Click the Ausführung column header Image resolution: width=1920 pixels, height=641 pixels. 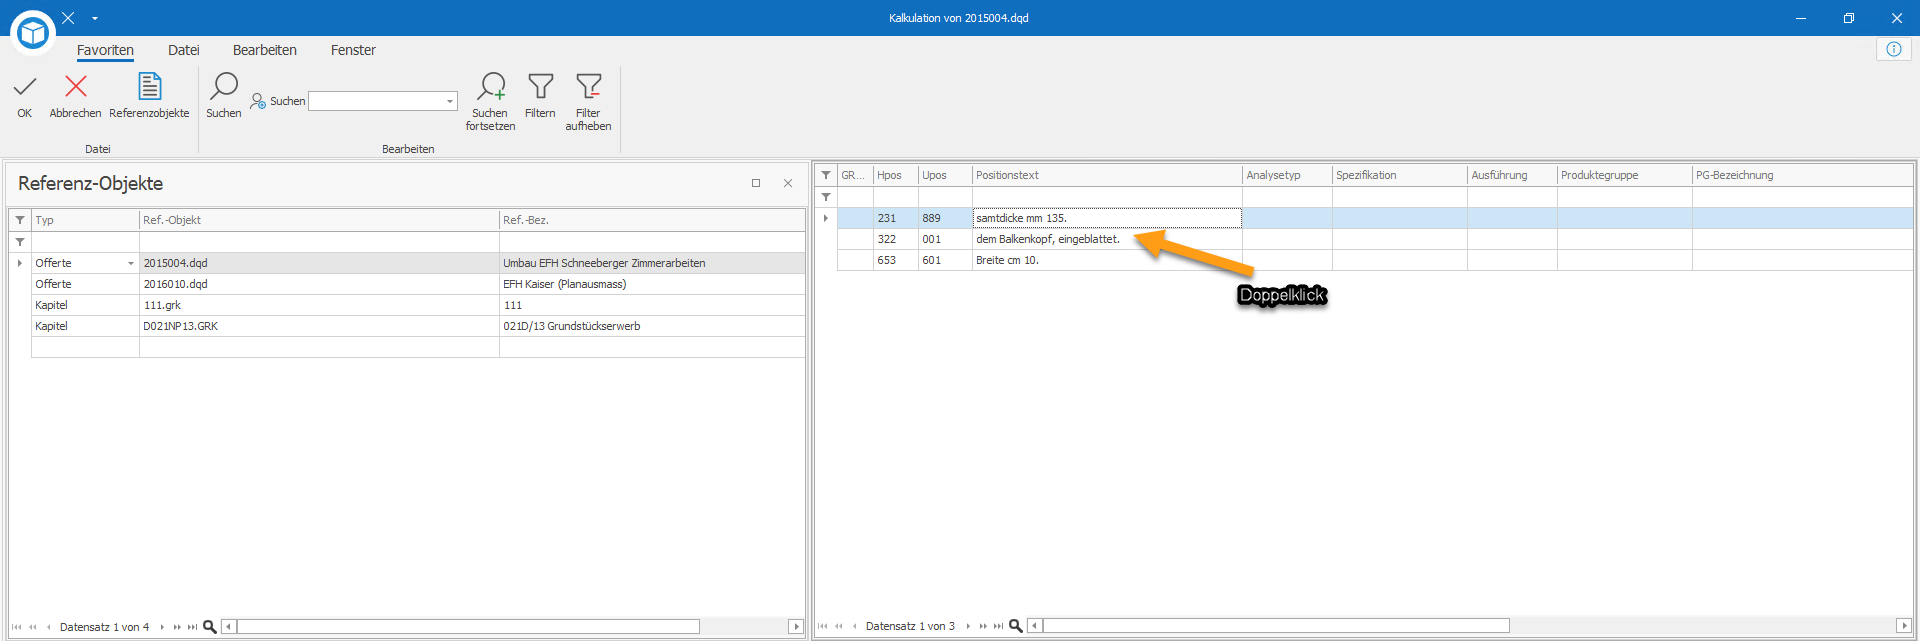pos(1512,175)
